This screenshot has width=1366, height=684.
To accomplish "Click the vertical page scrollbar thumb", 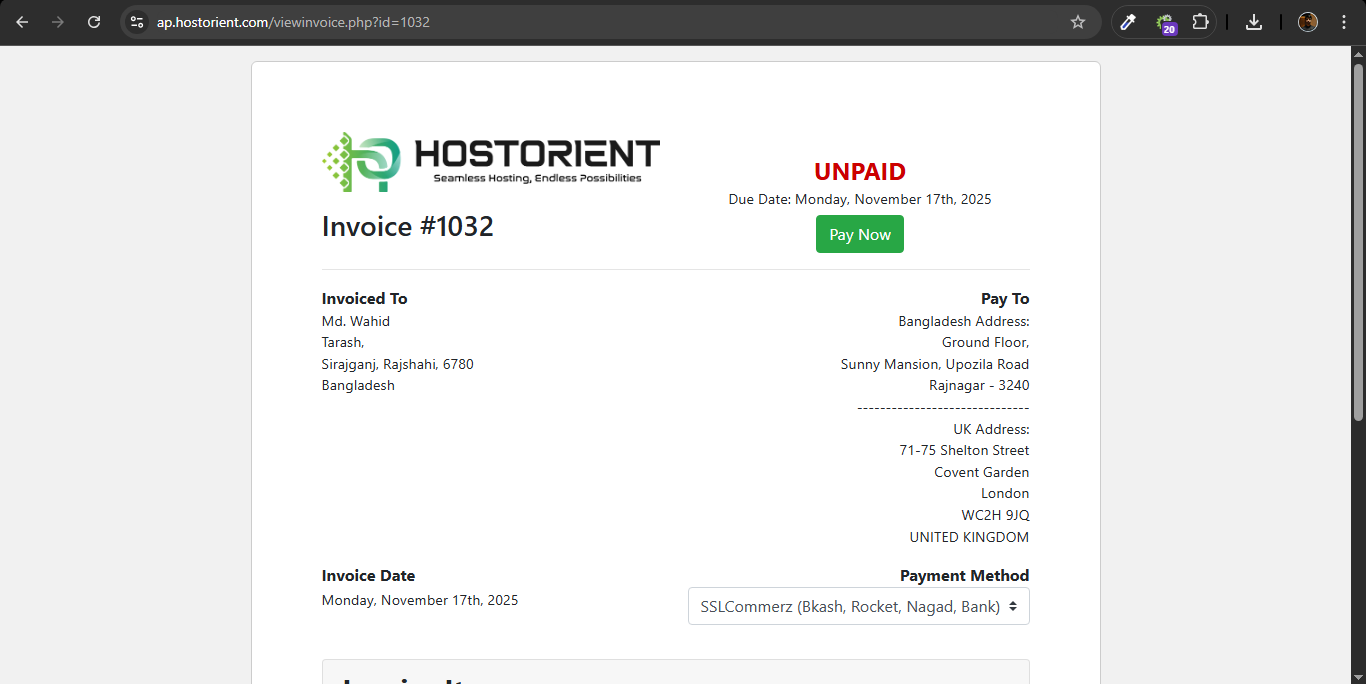I will pyautogui.click(x=1358, y=240).
